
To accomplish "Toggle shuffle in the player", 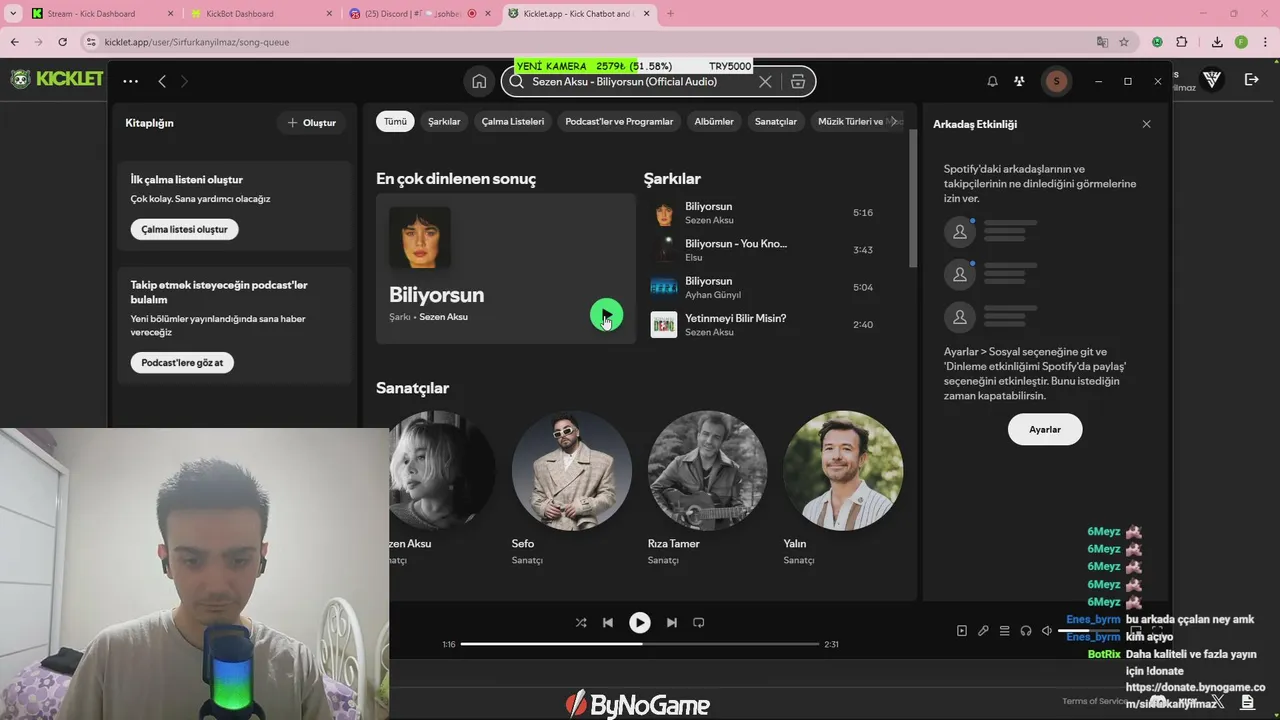I will [581, 622].
